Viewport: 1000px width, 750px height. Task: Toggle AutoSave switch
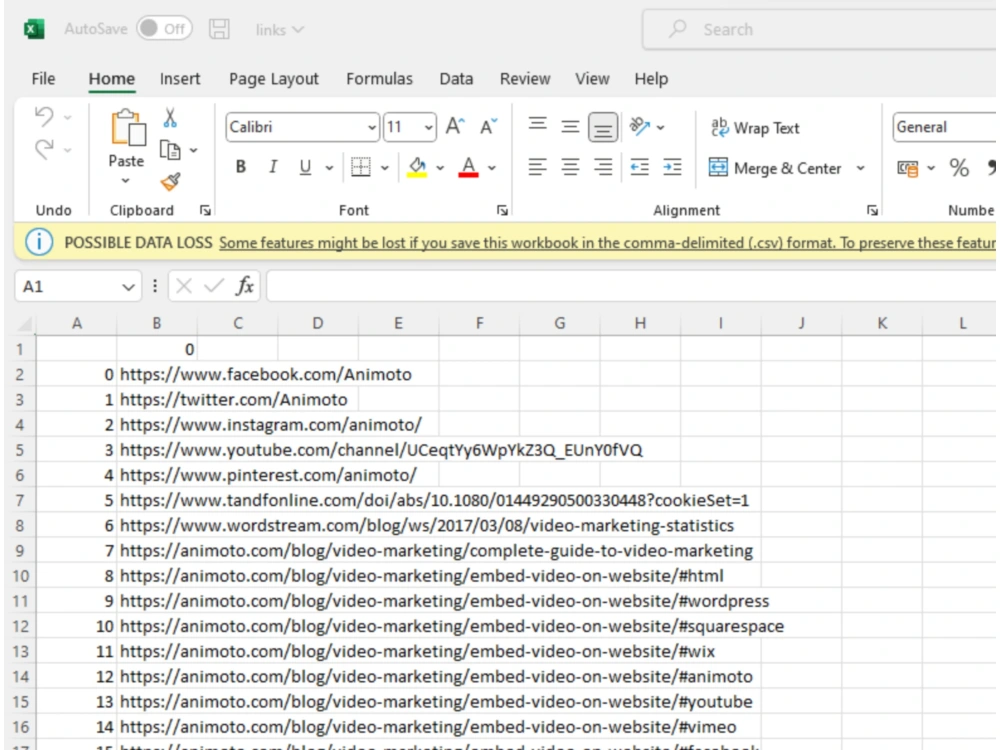tap(164, 29)
